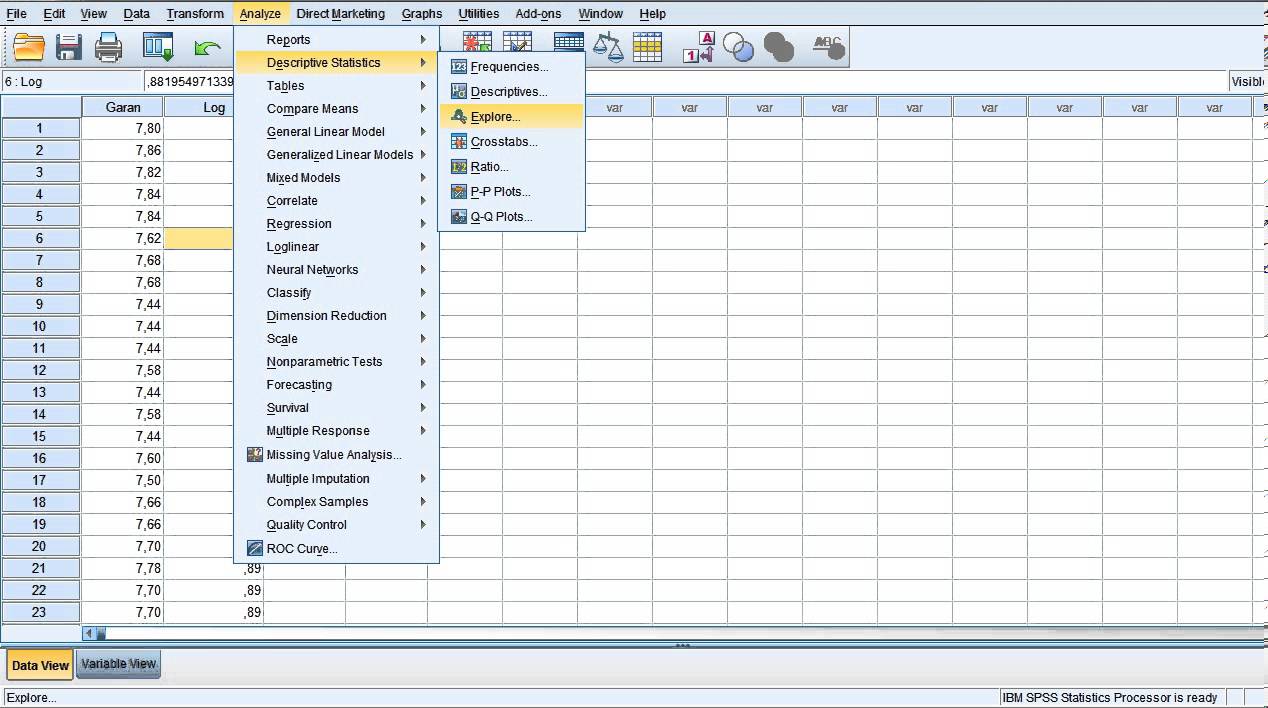Click the cell reference box showing 6 : Log
Screen dimensions: 1268x708
[73, 82]
